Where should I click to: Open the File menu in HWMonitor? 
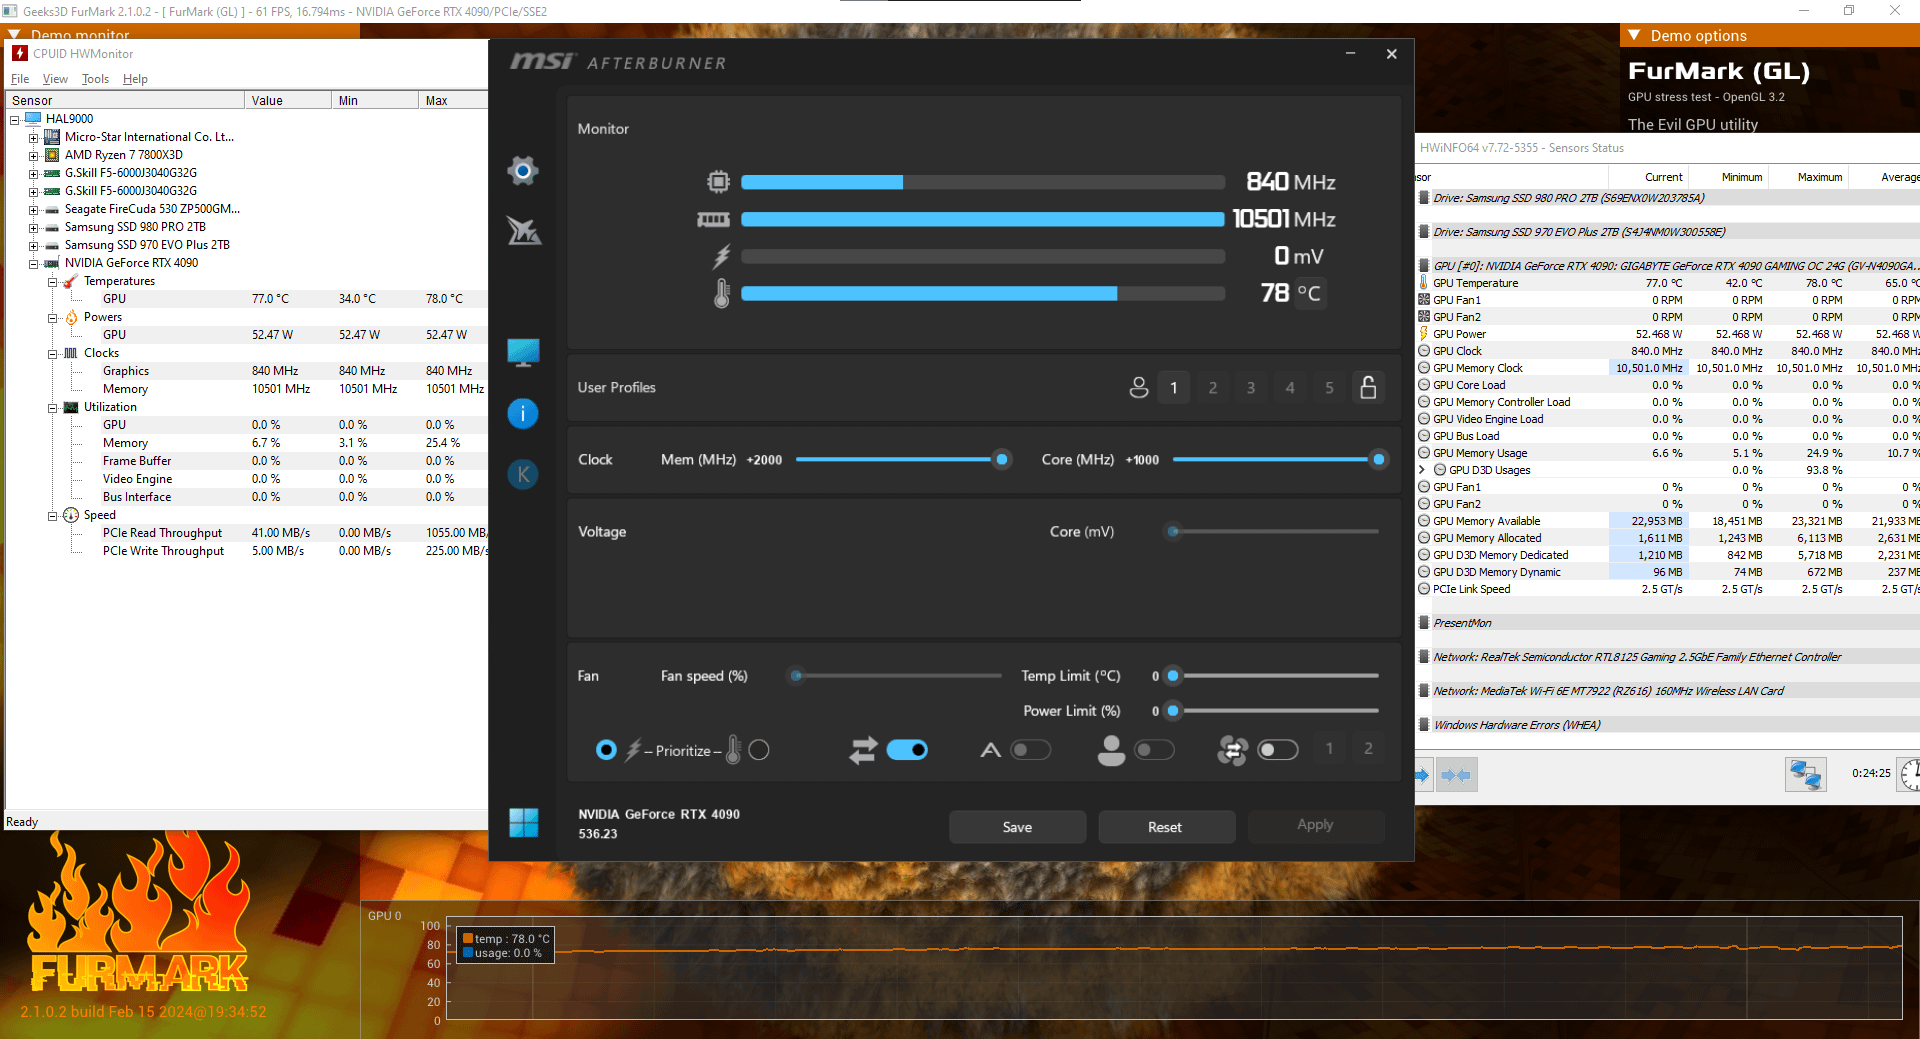tap(20, 79)
